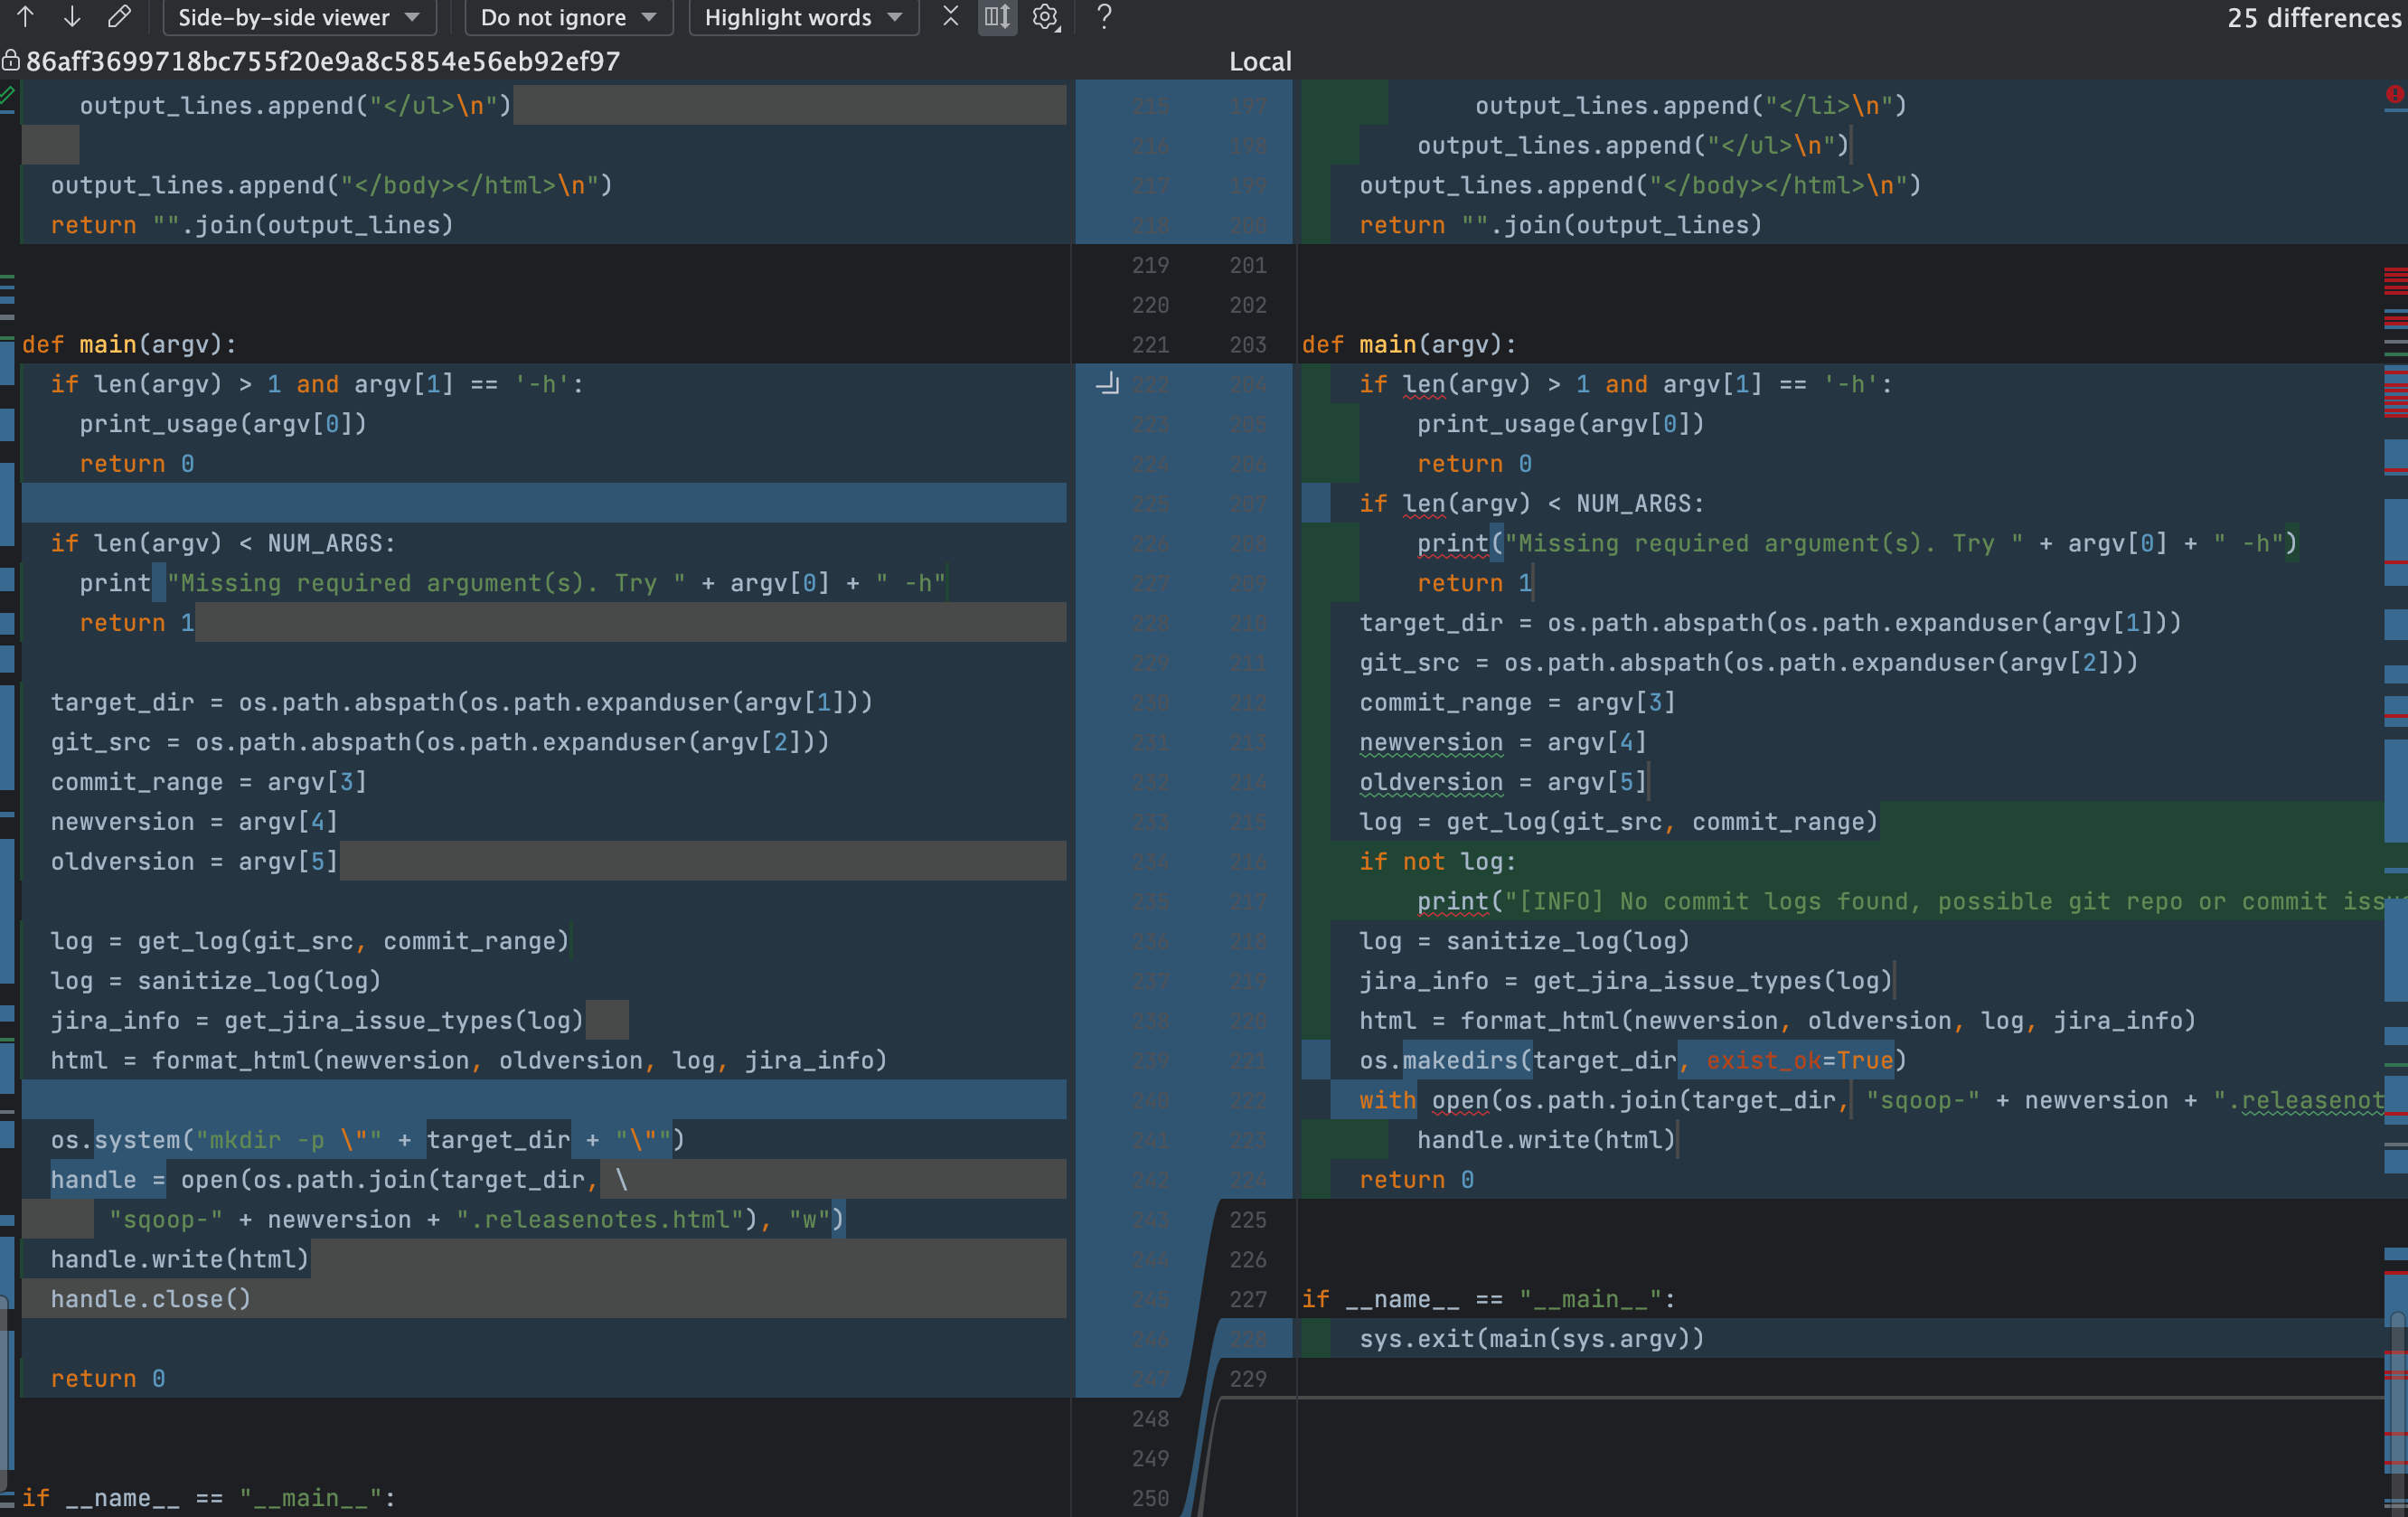Click line number 227 in gutter
Image resolution: width=2408 pixels, height=1517 pixels.
1248,1299
